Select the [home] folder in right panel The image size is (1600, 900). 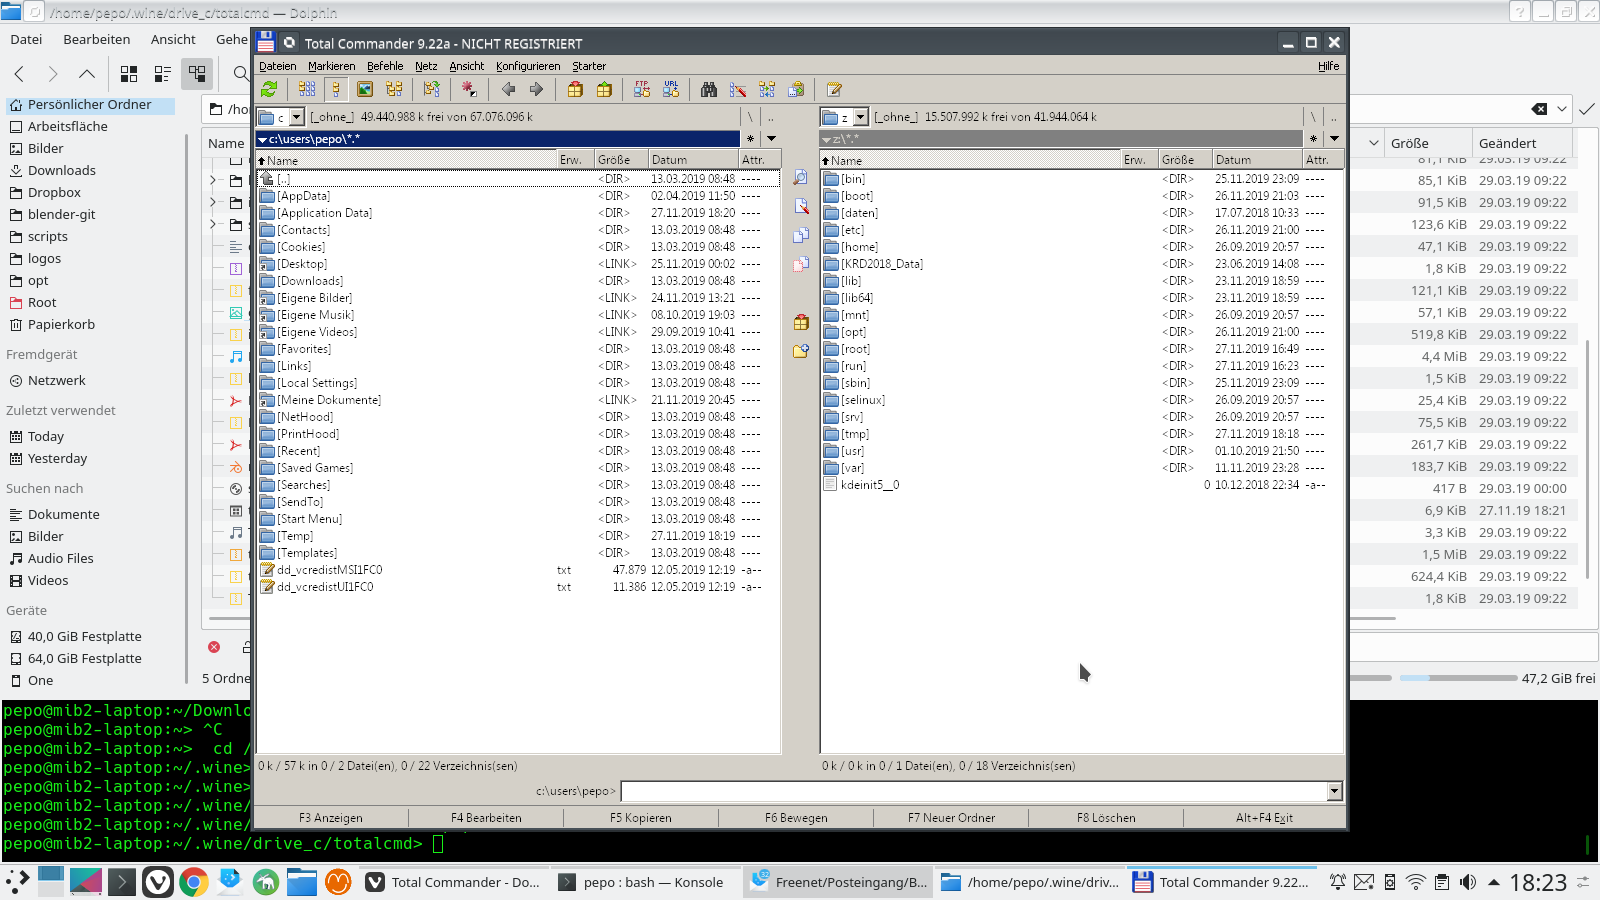pos(859,247)
